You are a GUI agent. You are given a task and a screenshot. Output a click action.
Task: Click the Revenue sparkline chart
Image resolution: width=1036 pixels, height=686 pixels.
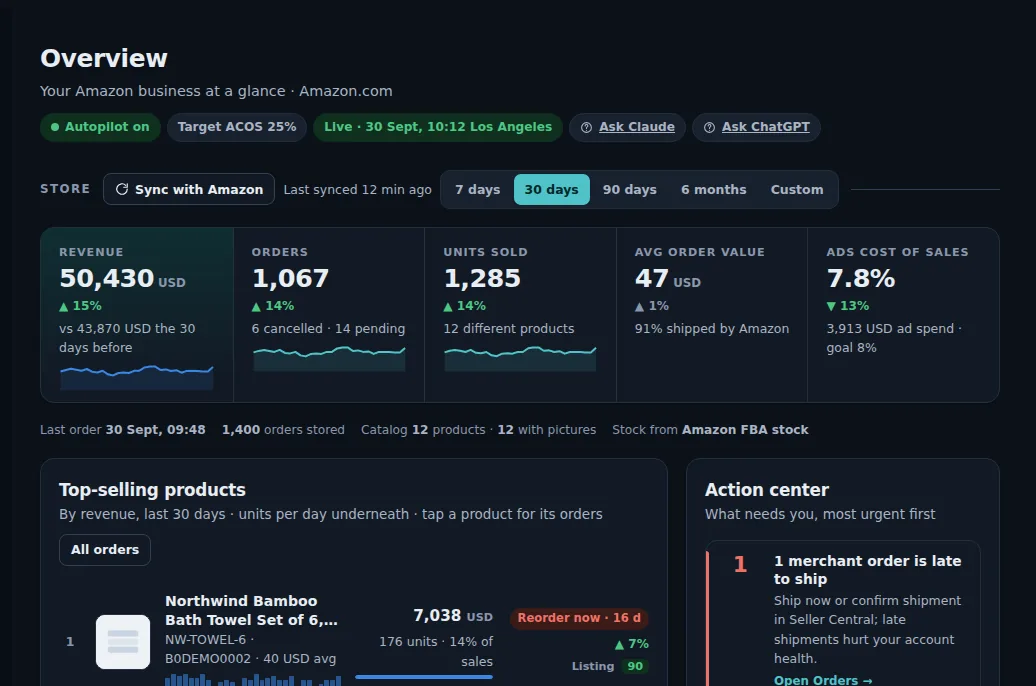coord(137,377)
